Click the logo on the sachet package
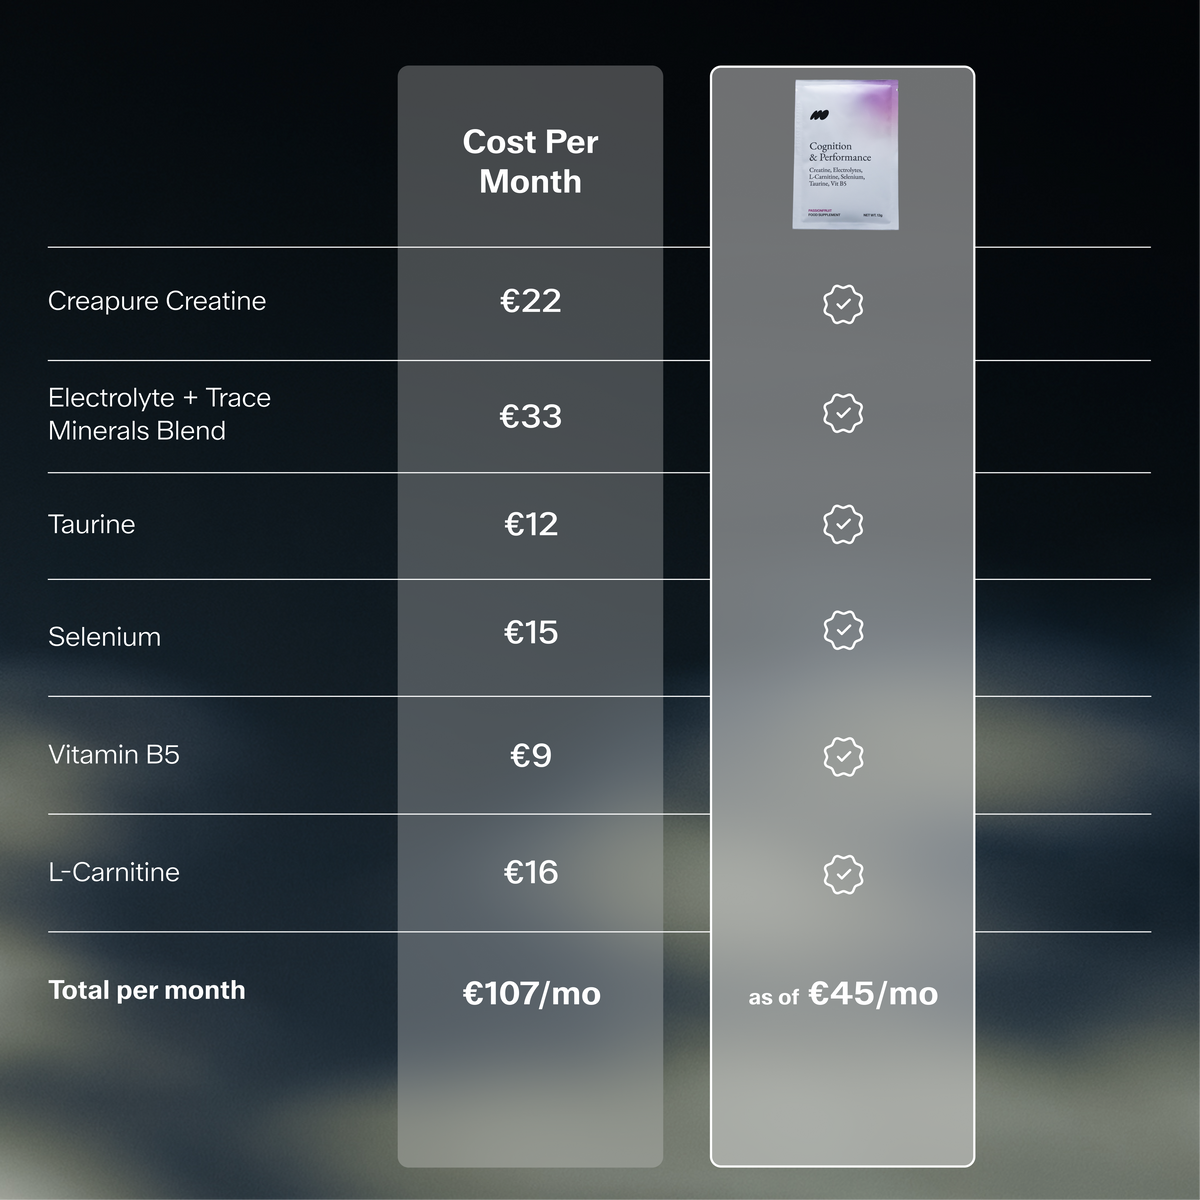 [820, 116]
